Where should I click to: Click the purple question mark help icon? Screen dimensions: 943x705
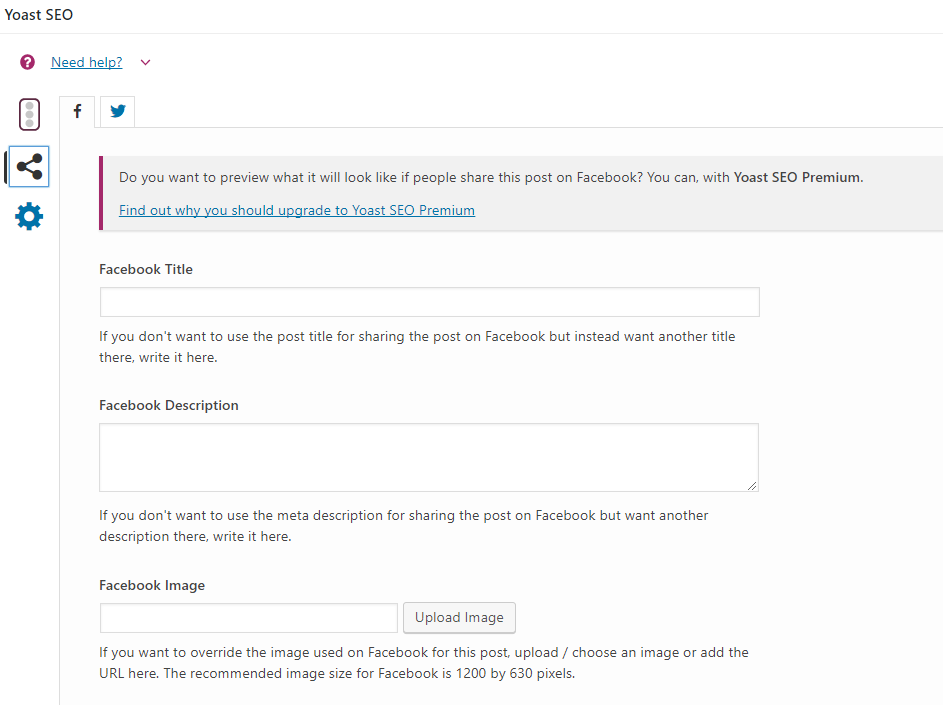[x=27, y=62]
